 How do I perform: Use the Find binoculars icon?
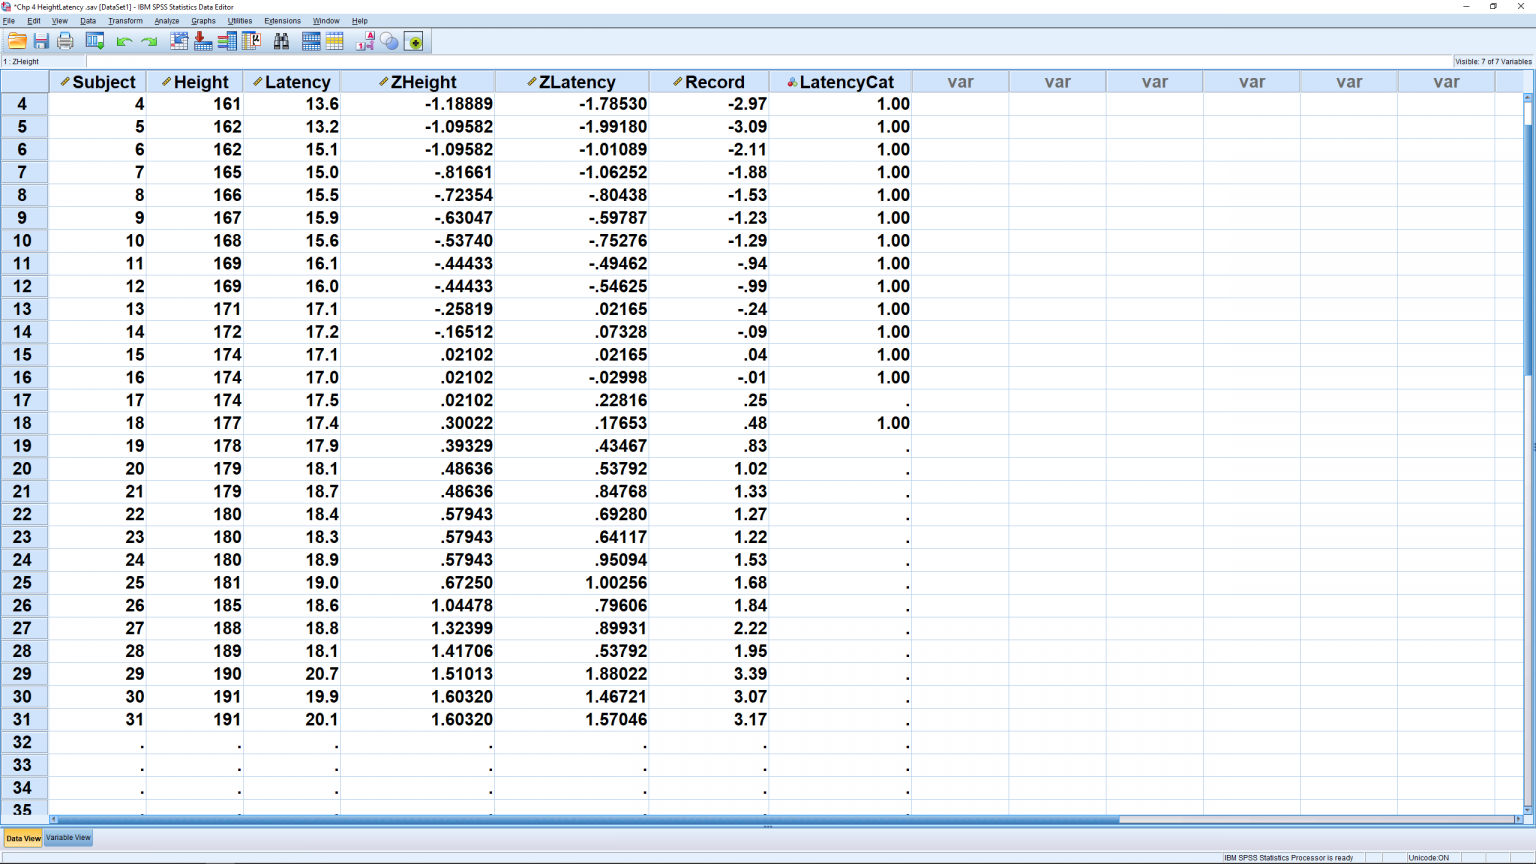(x=283, y=41)
